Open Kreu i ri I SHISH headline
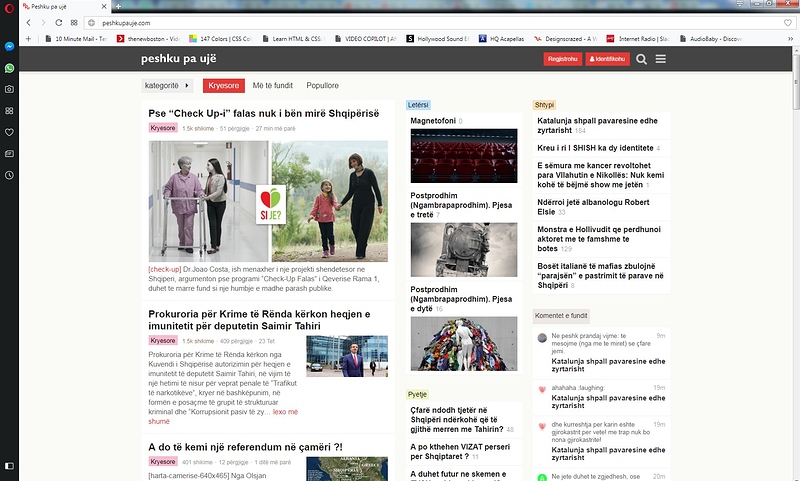The height and width of the screenshot is (481, 800). [595, 148]
